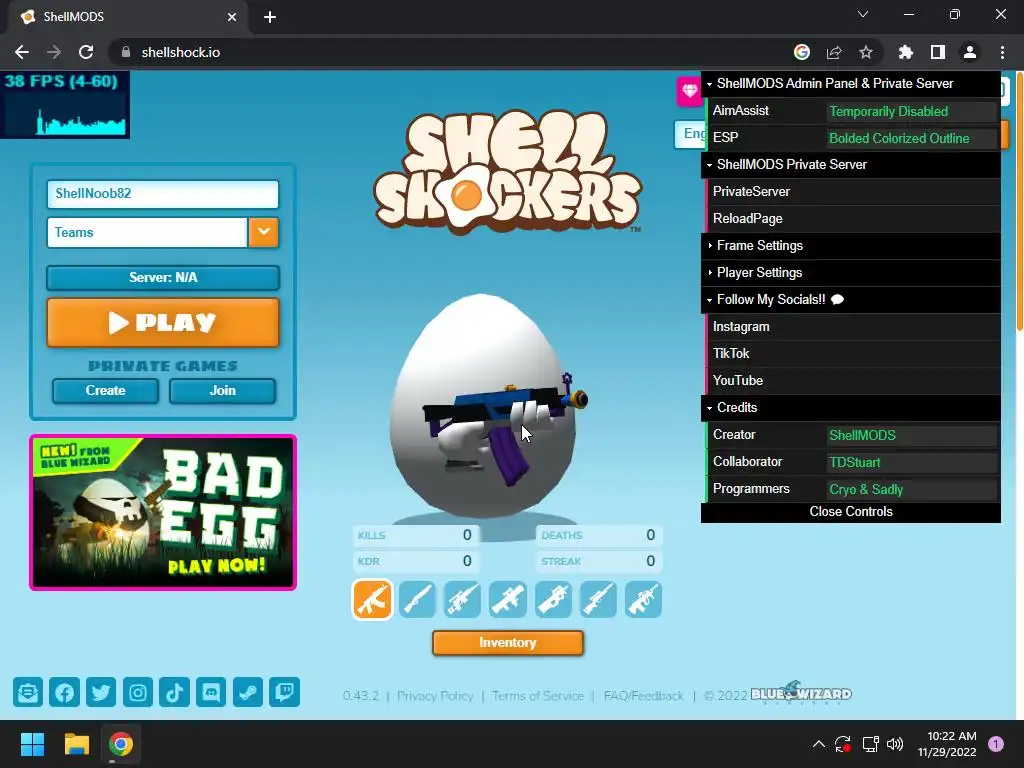Open the Twitter social icon
The image size is (1024, 768).
[x=101, y=692]
